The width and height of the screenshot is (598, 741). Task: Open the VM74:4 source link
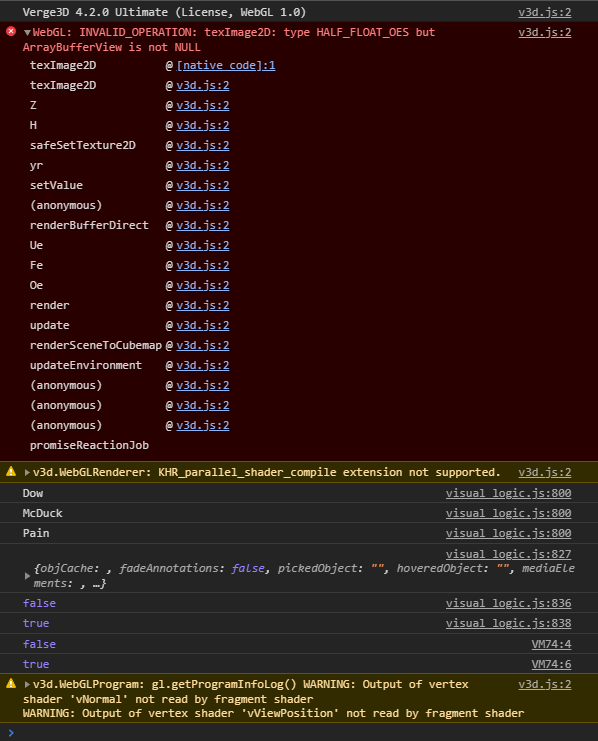551,644
